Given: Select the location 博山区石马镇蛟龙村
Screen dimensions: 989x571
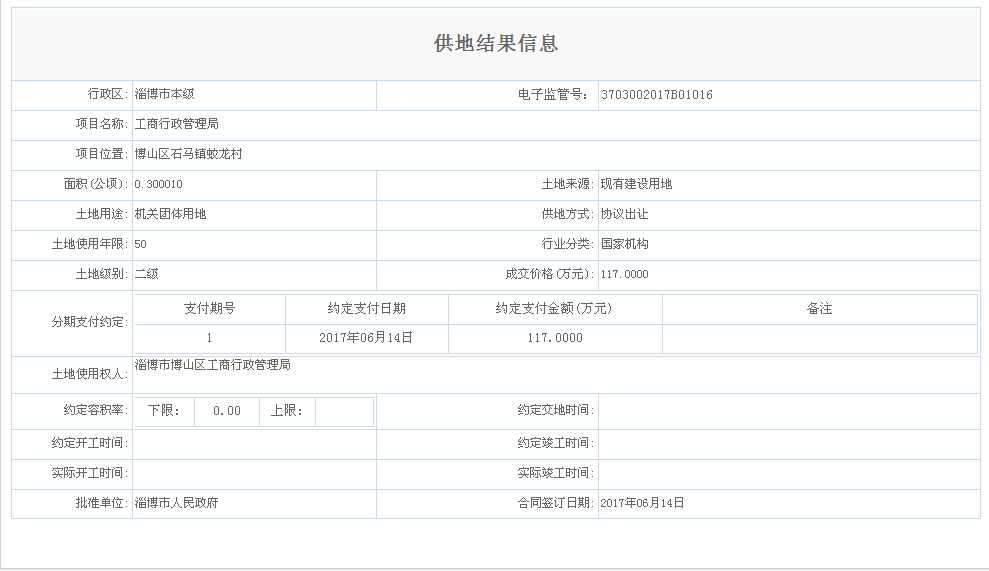Looking at the screenshot, I should click(x=189, y=154).
